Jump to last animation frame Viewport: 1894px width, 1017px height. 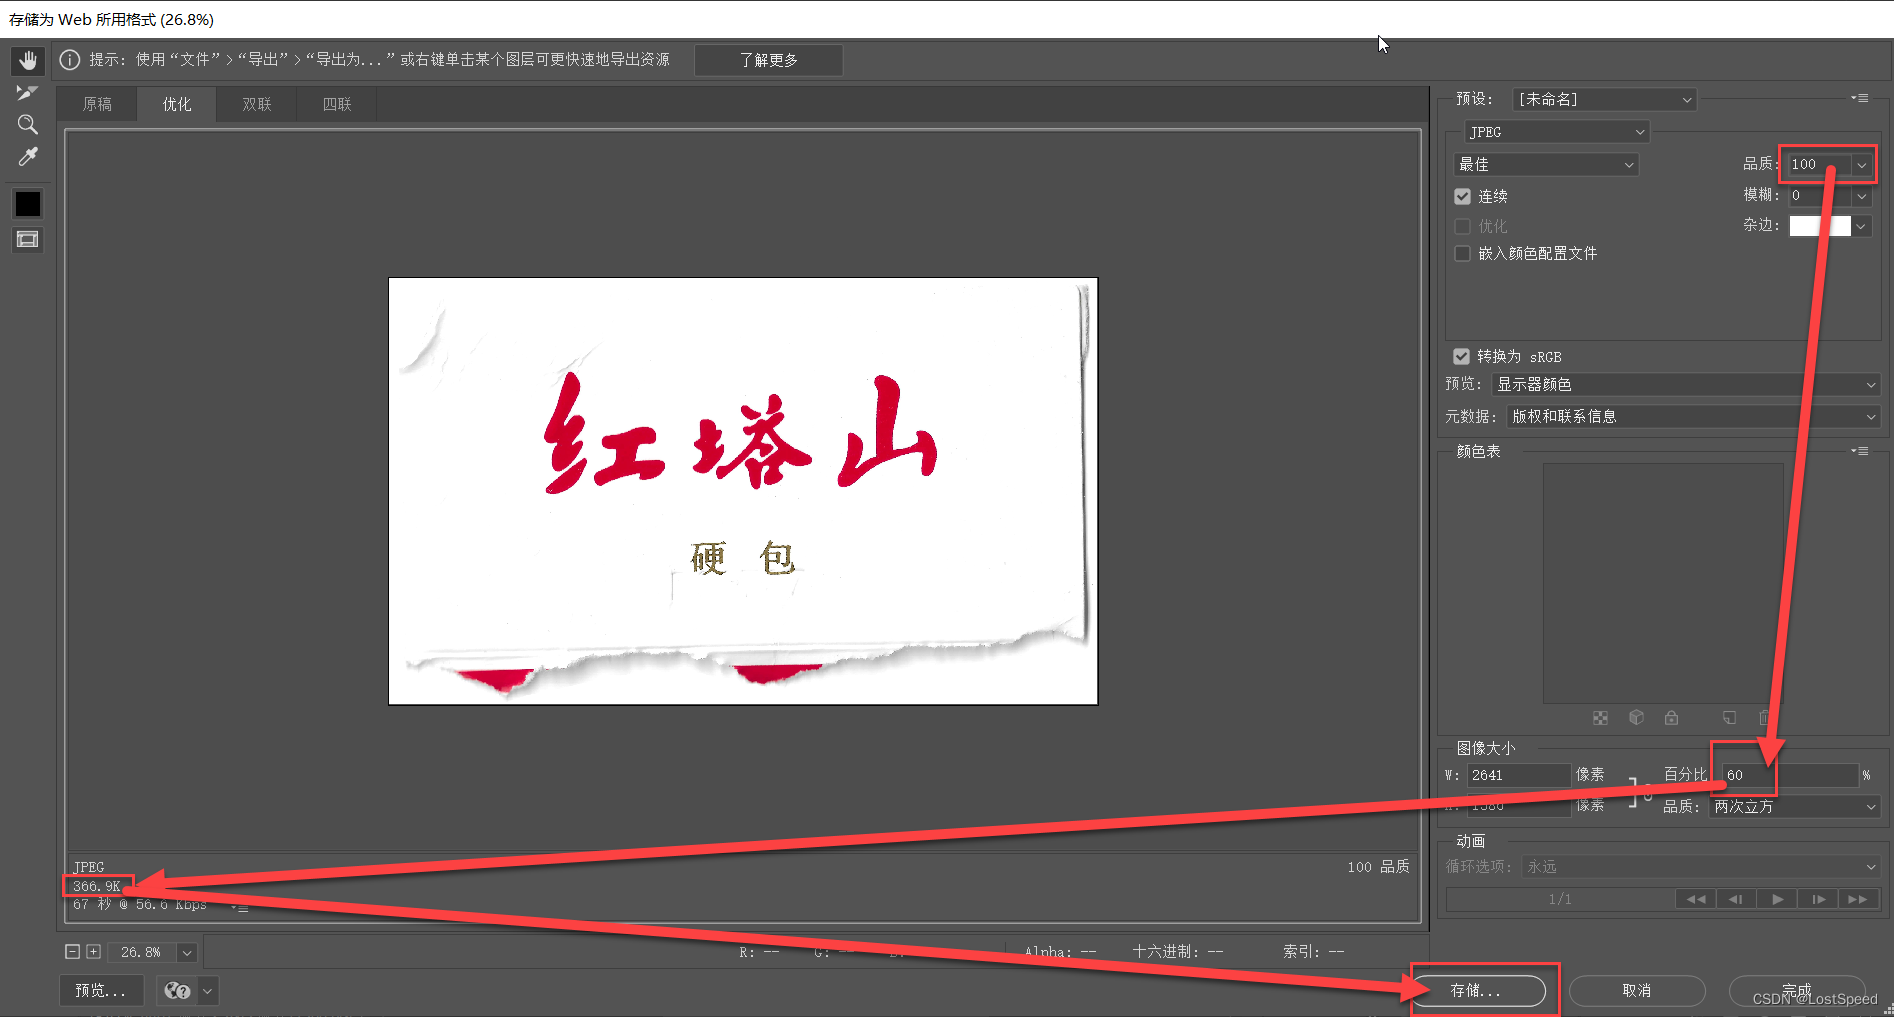pyautogui.click(x=1858, y=899)
